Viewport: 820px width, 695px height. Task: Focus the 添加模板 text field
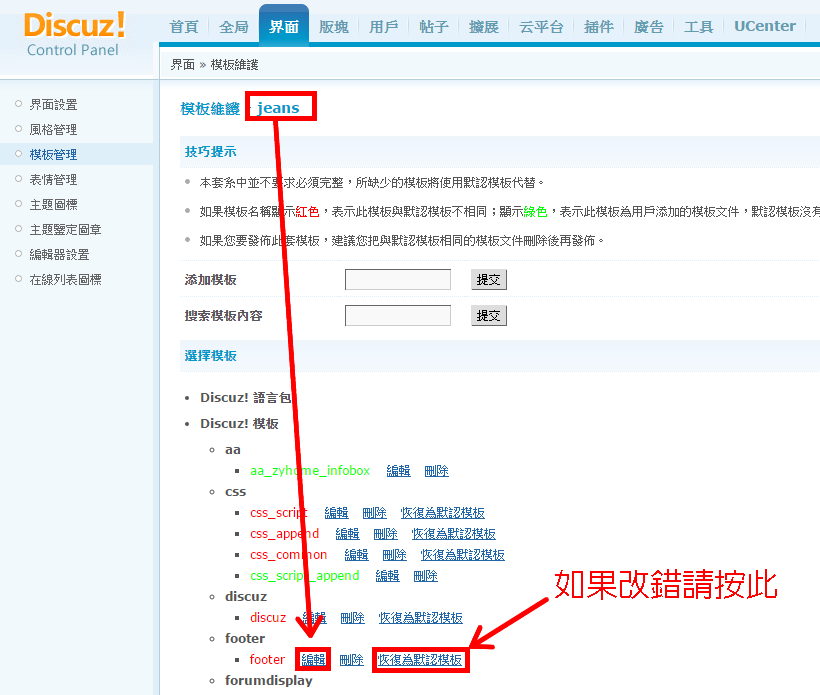[x=397, y=279]
